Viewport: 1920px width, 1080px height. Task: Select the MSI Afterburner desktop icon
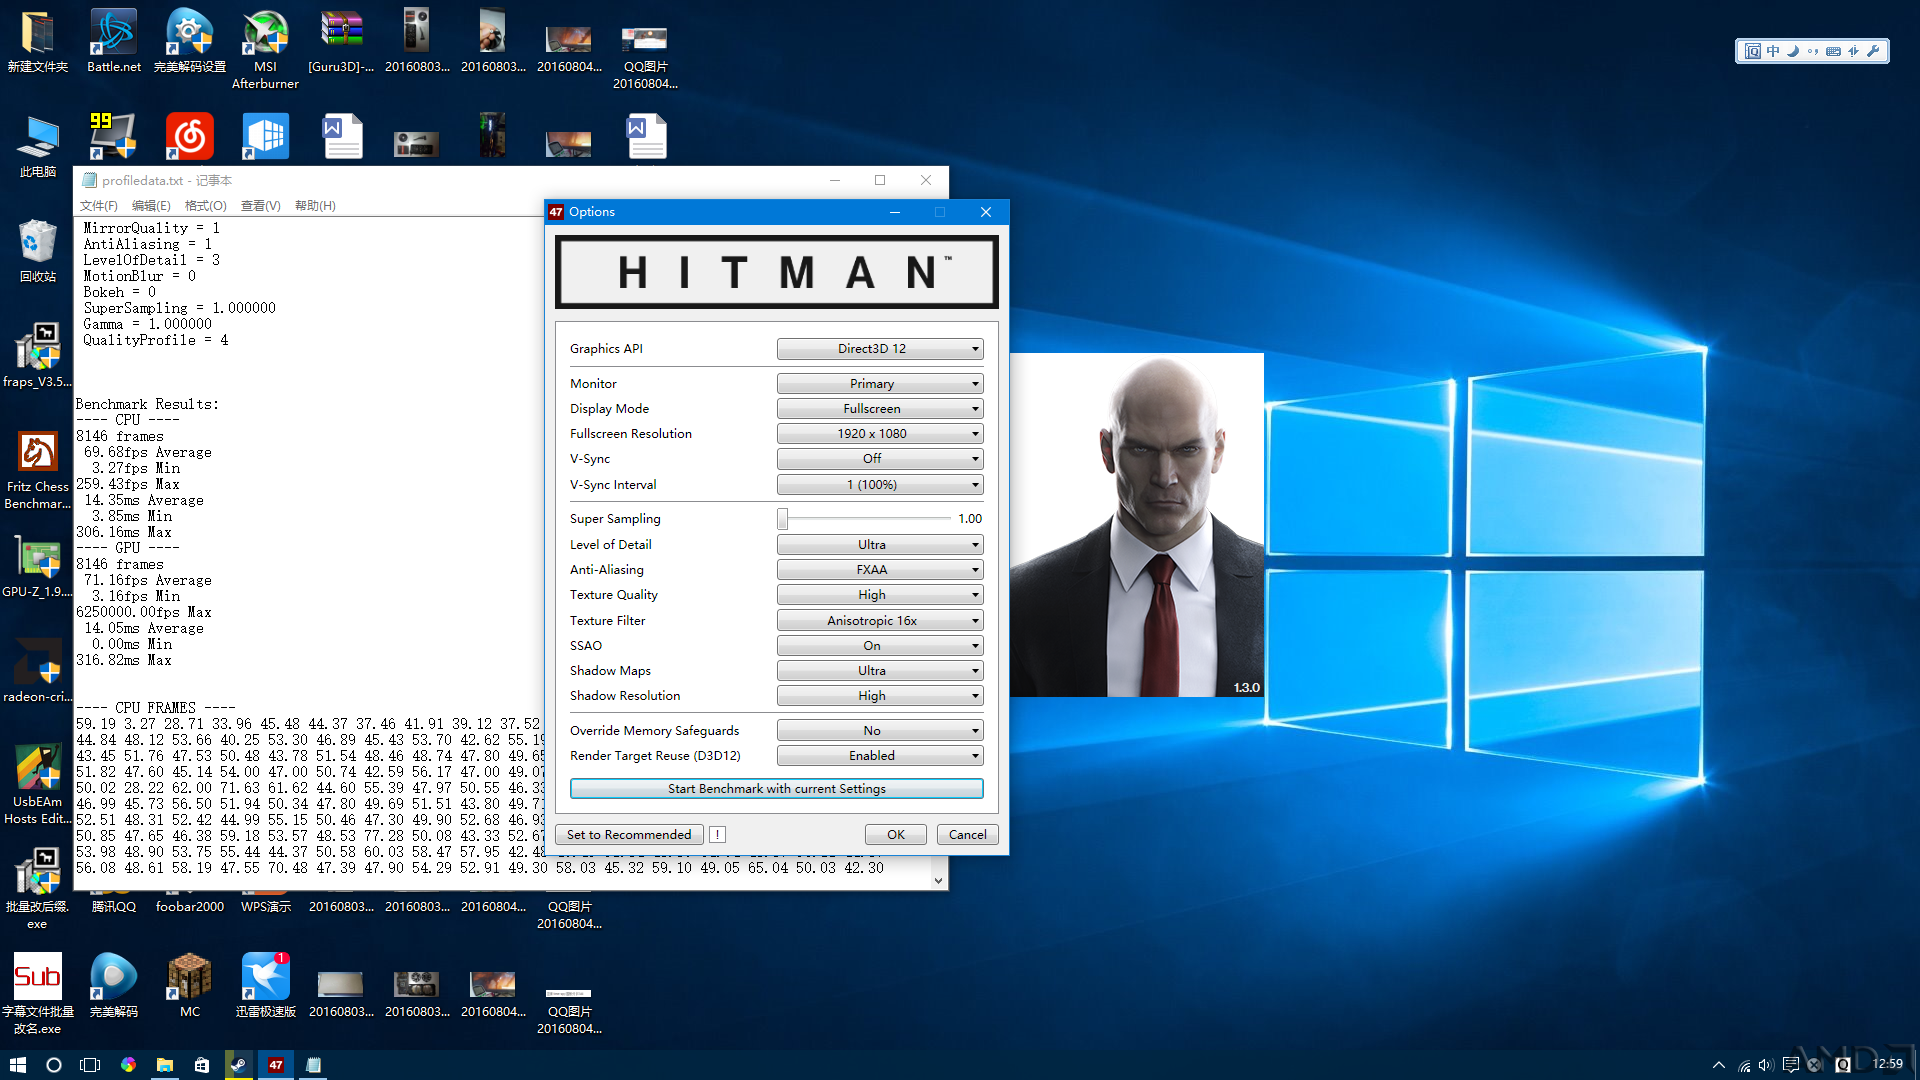coord(265,50)
